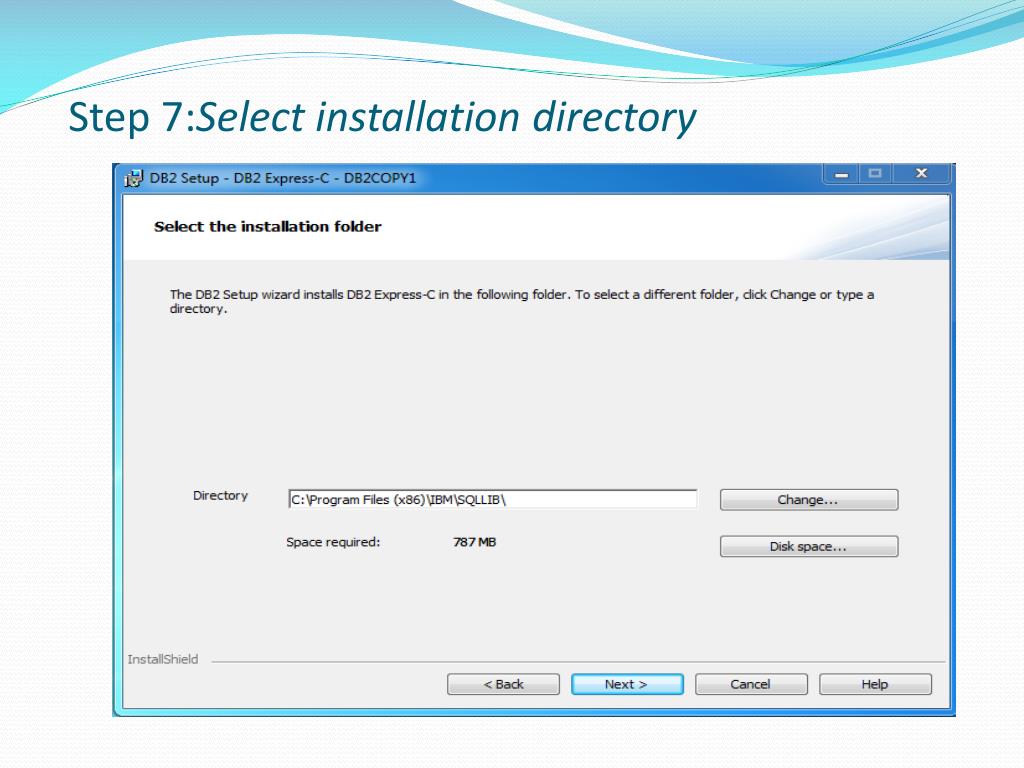The width and height of the screenshot is (1024, 768).
Task: Click the DB2 Setup title bar icon
Action: coord(134,178)
